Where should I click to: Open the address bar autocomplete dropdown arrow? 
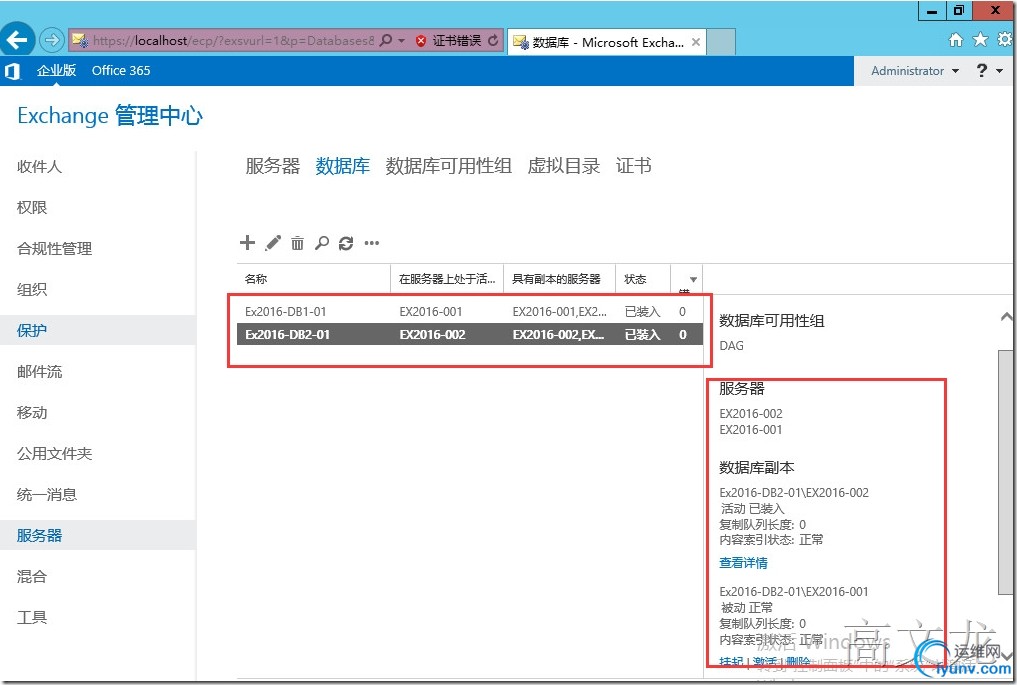pos(401,40)
